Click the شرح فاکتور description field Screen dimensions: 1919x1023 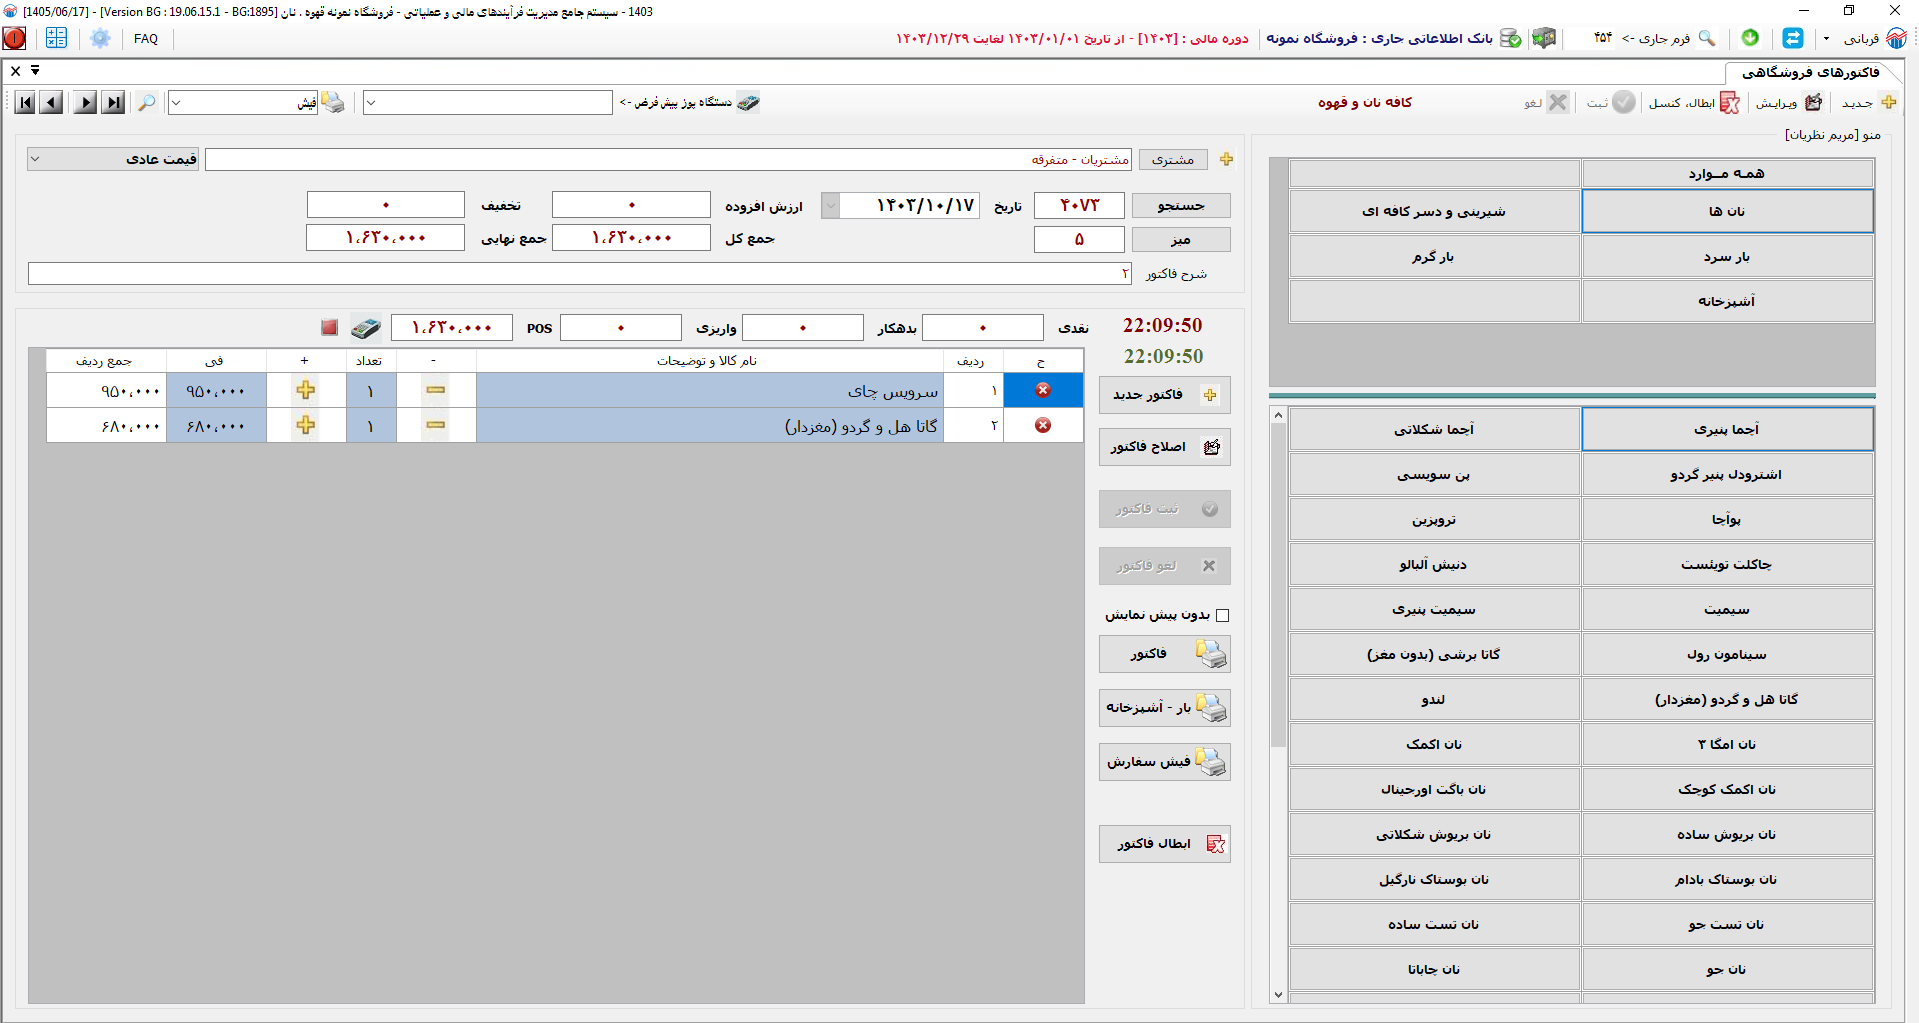tap(580, 274)
